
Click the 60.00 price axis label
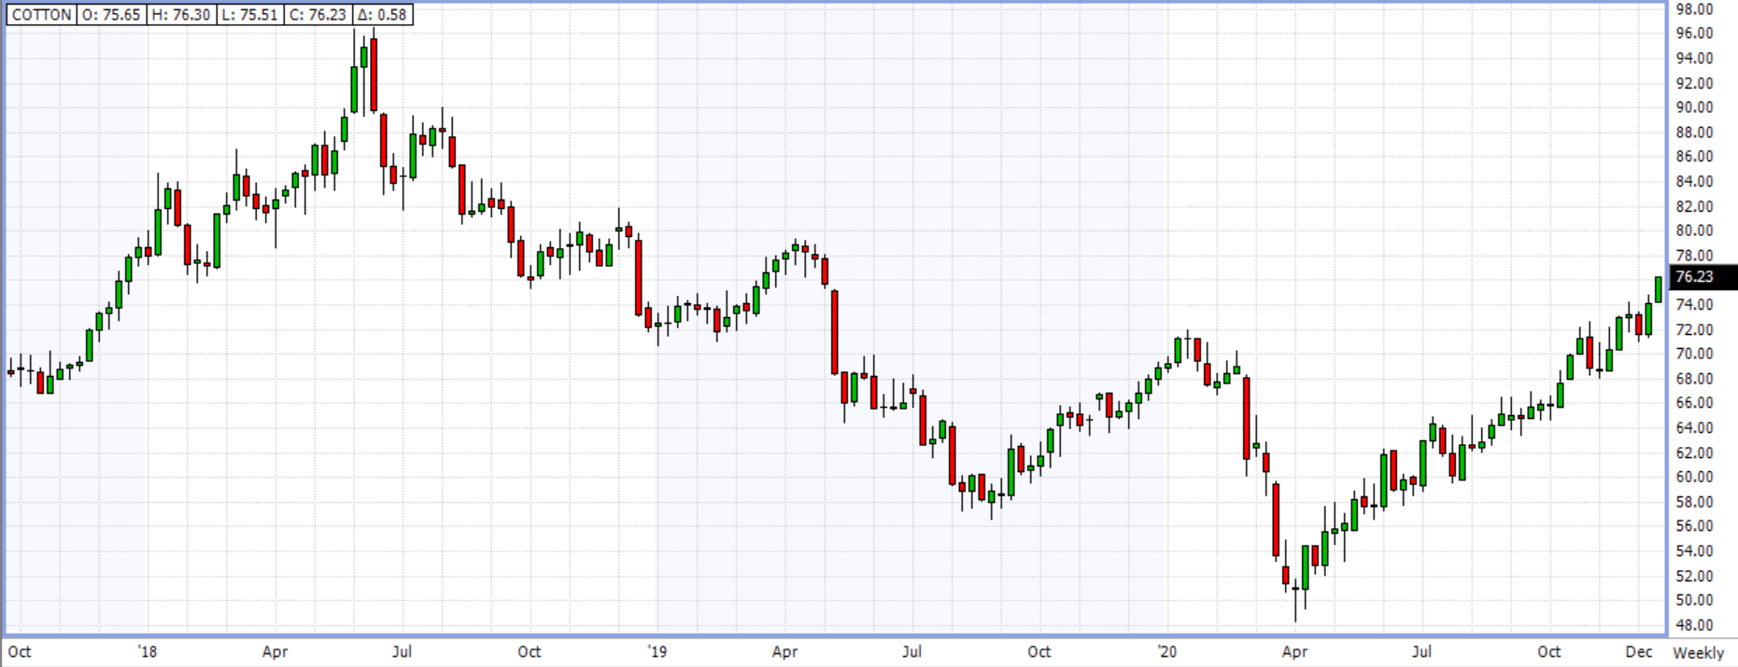[1694, 476]
